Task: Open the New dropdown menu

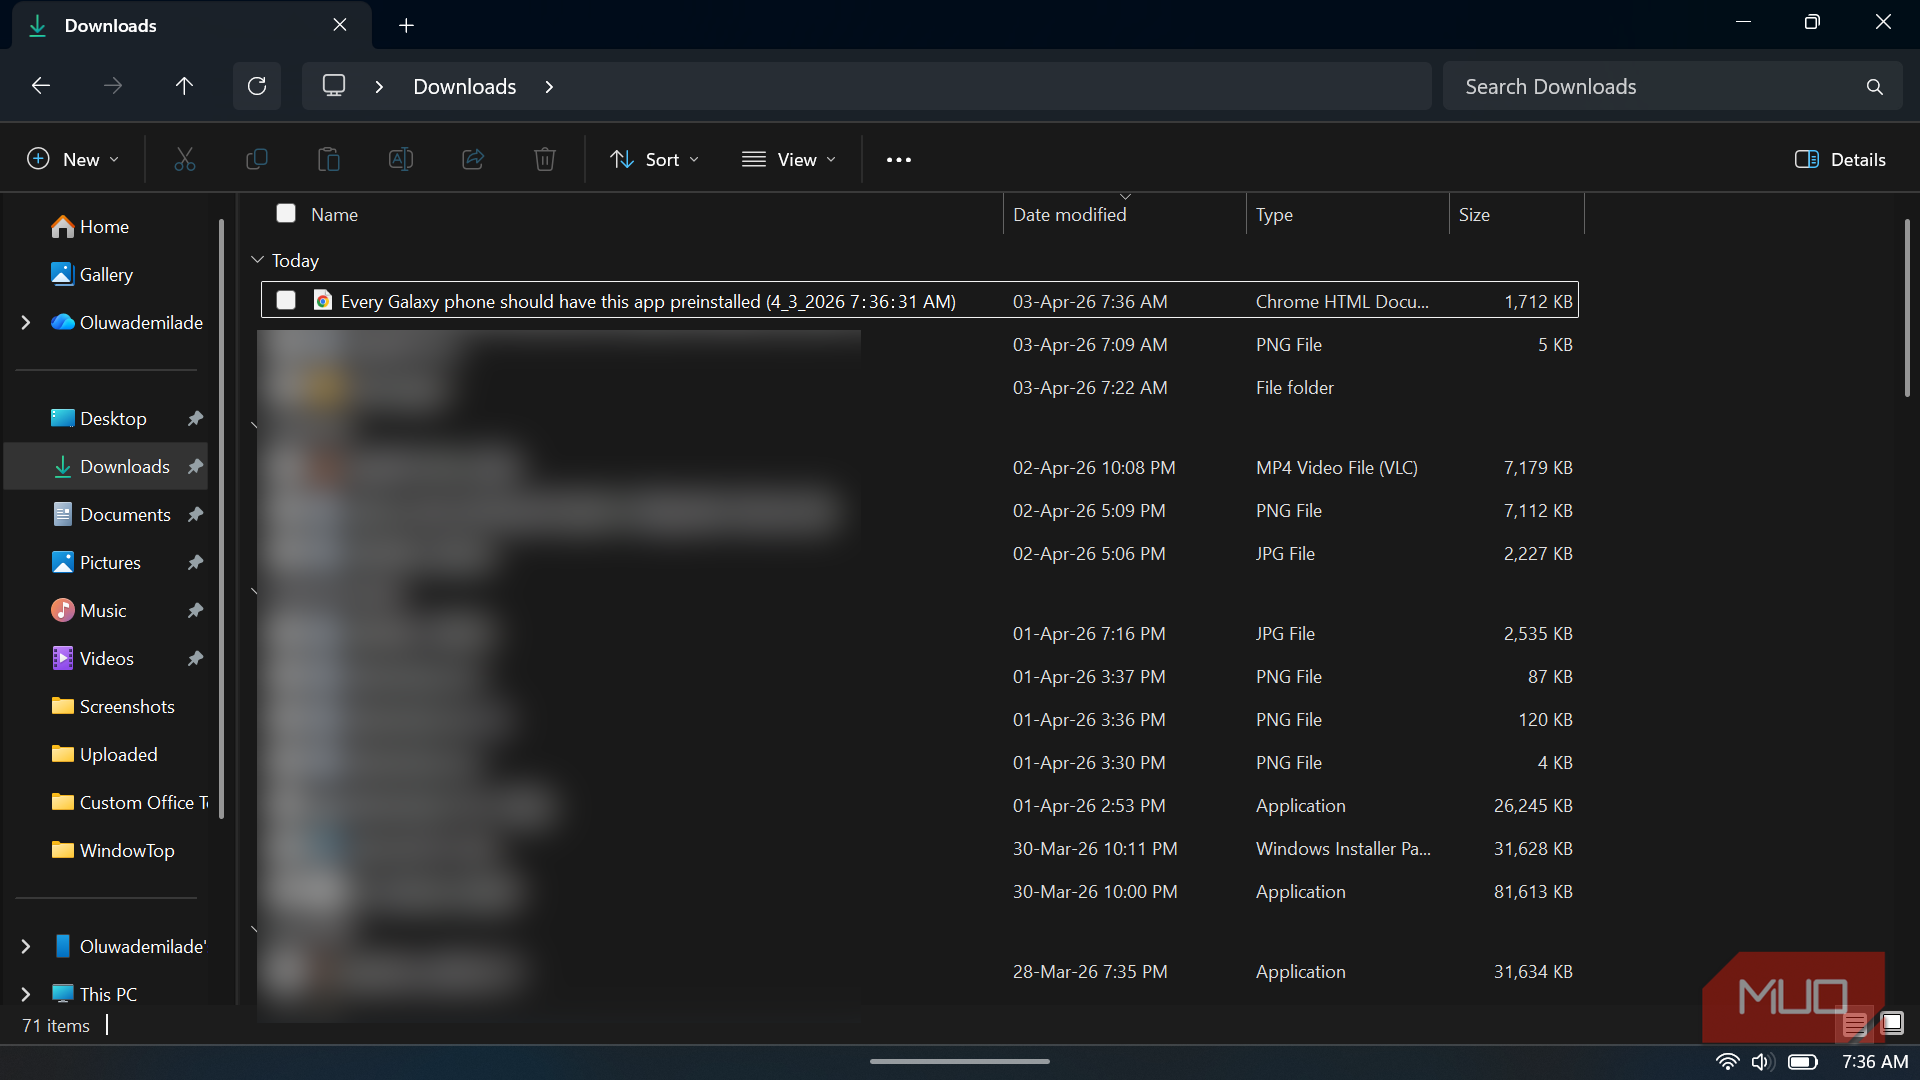Action: pyautogui.click(x=73, y=159)
